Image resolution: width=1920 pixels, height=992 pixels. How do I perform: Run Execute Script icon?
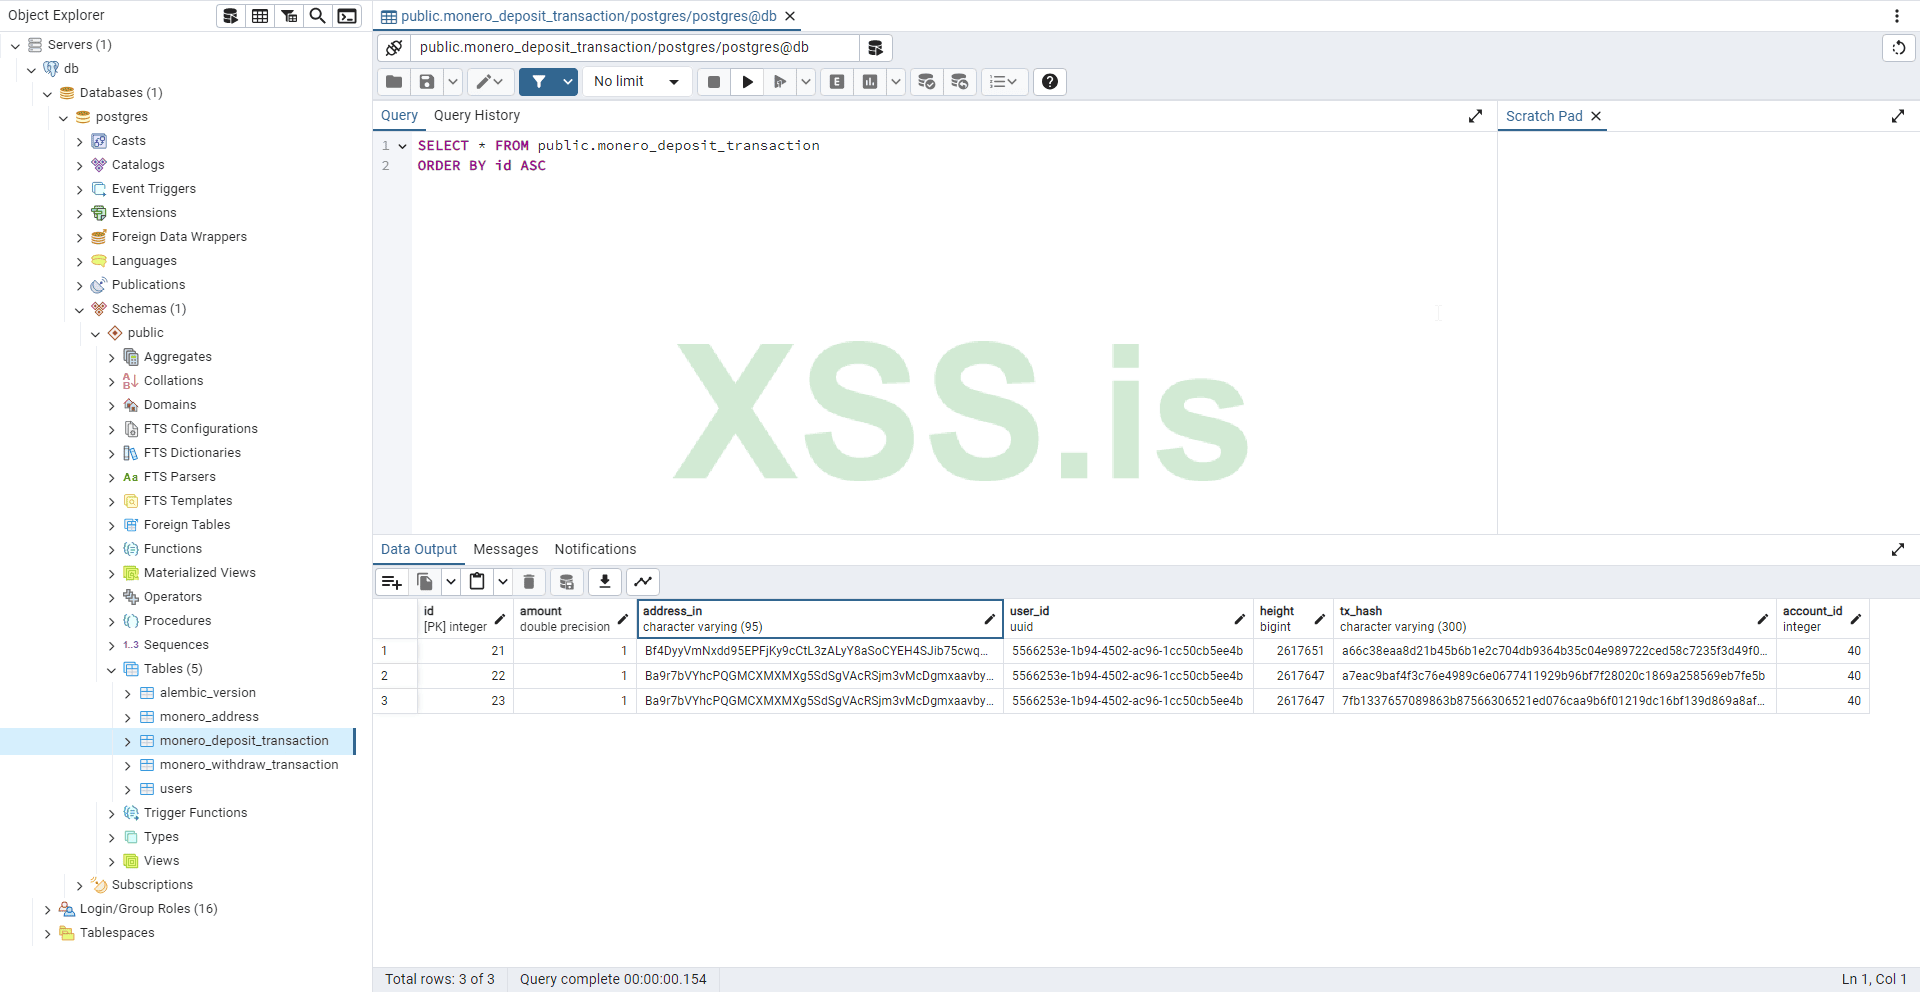pos(780,82)
